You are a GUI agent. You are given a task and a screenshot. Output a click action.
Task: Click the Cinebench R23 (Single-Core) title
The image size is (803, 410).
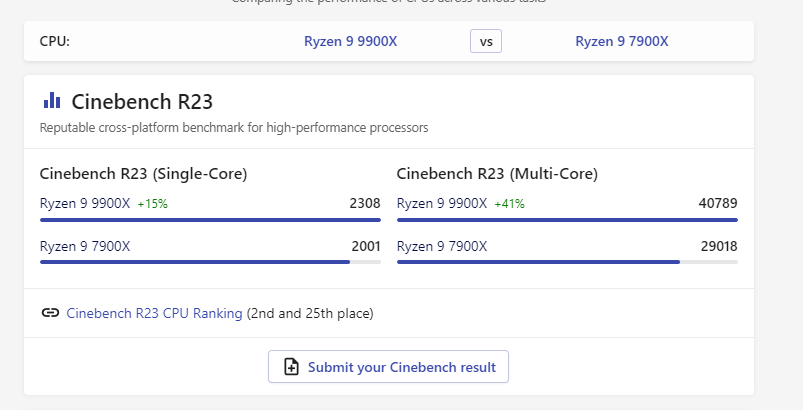143,174
